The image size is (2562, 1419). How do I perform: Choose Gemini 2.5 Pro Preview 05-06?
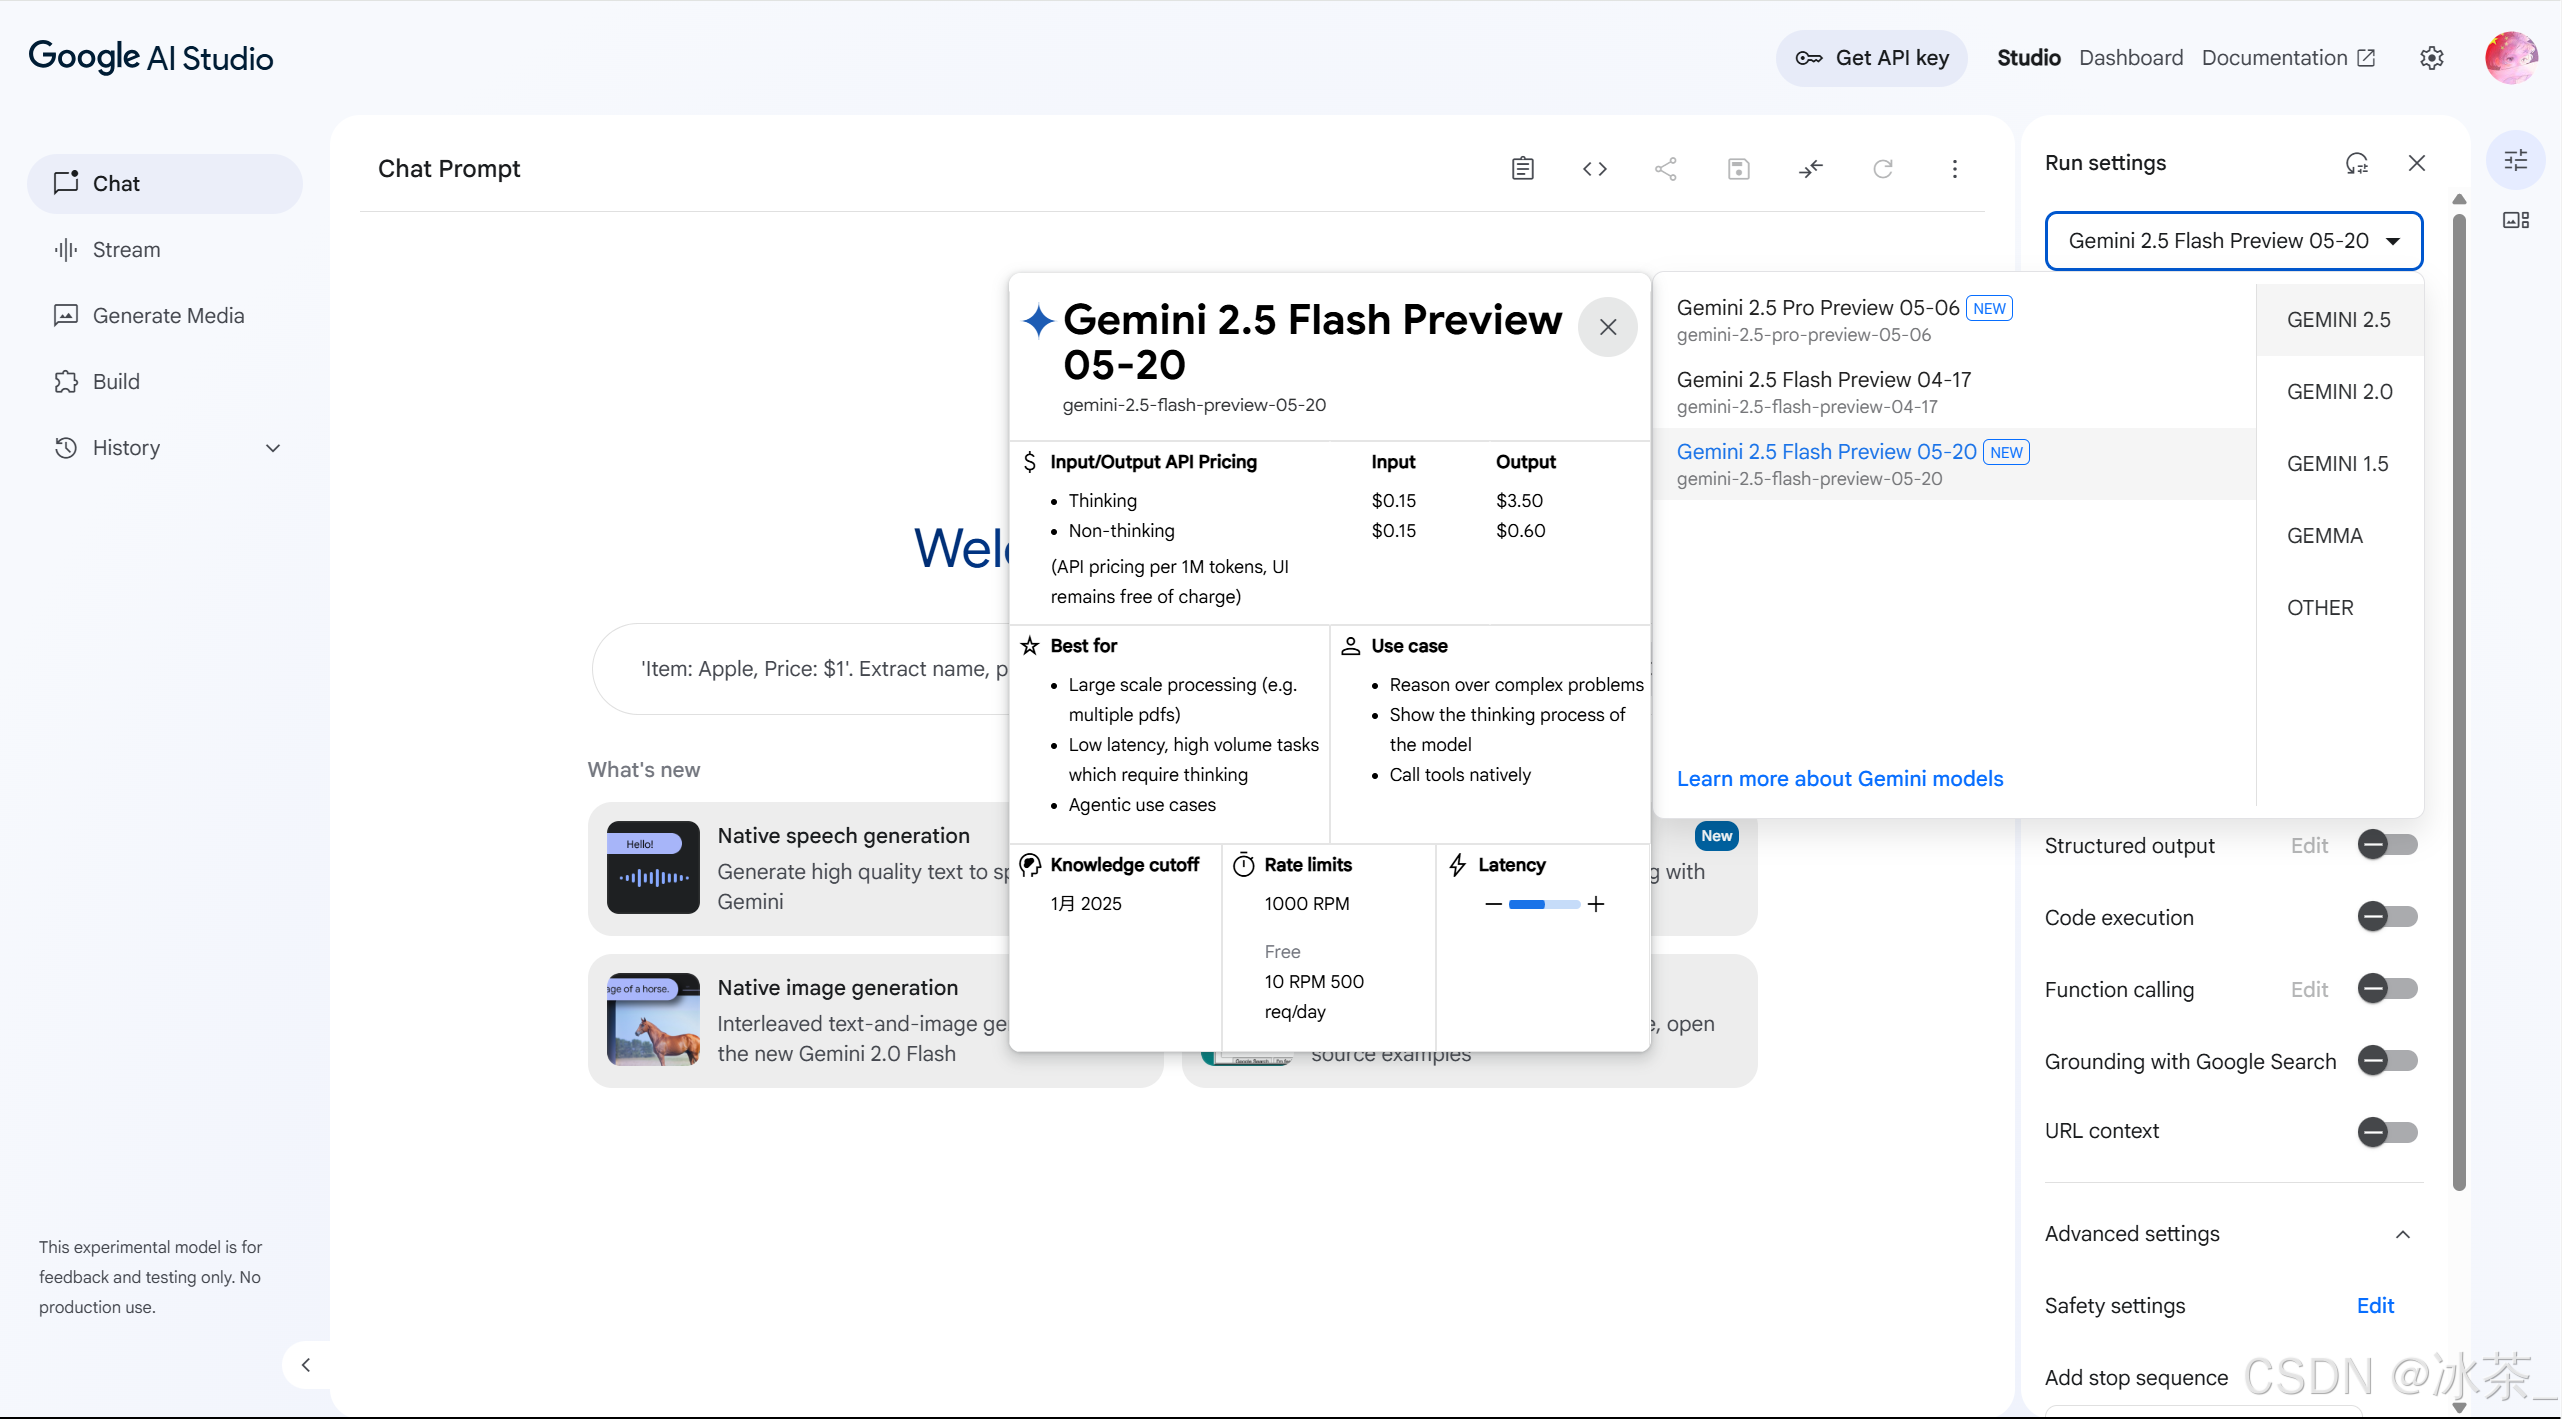[x=1954, y=320]
